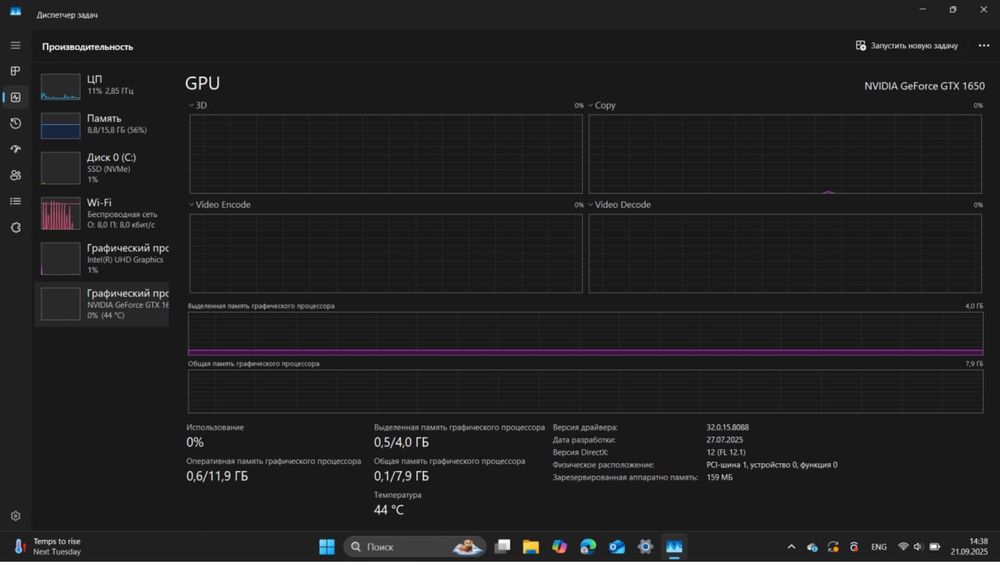Click the shared GPU memory graph

click(x=585, y=391)
